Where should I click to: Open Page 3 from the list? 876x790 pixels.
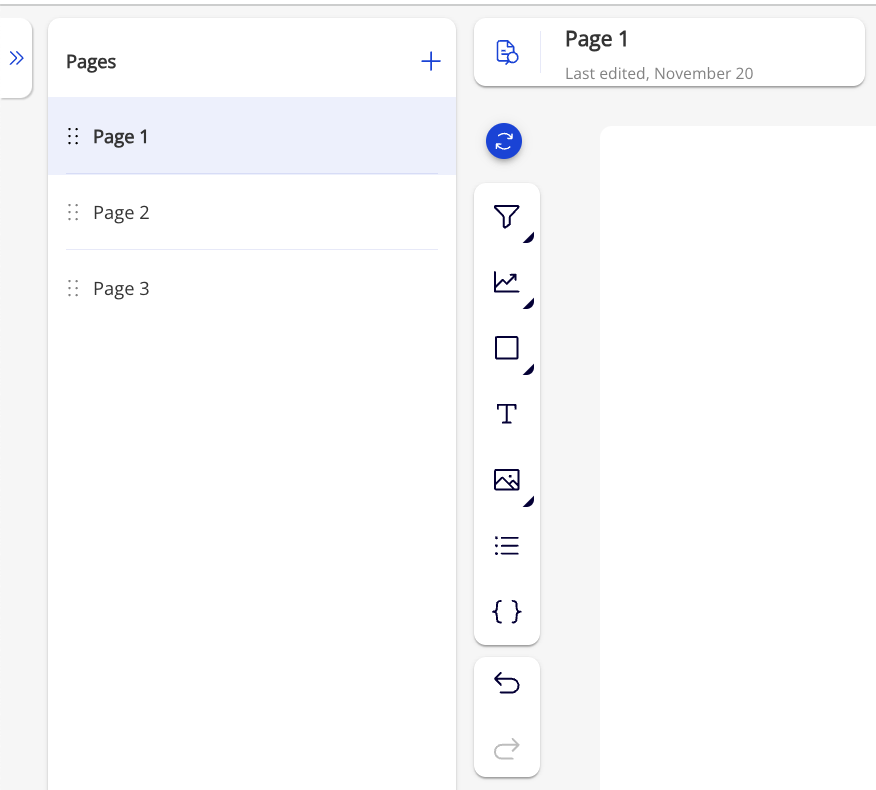121,289
